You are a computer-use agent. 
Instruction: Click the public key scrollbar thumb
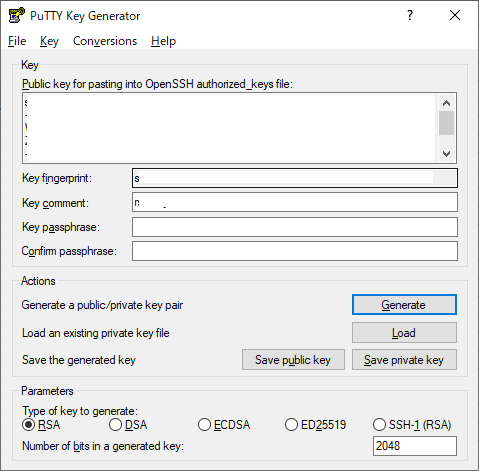[447, 123]
